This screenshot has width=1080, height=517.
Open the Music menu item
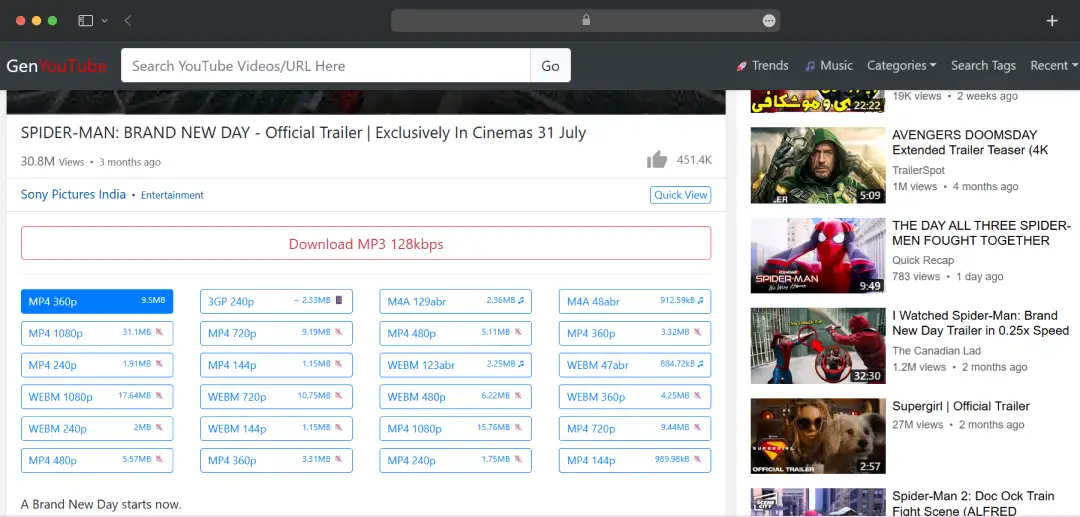coord(829,65)
